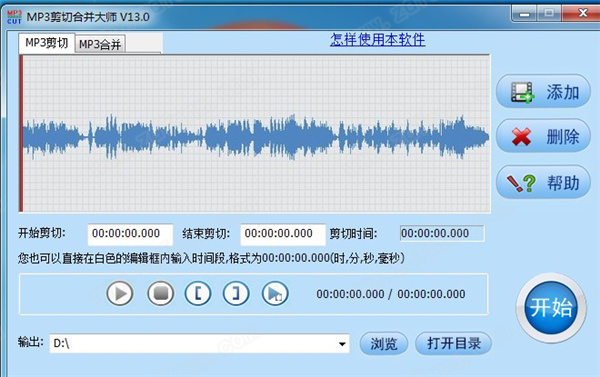The image size is (600, 377).
Task: Expand the output path dropdown arrow
Action: [x=342, y=344]
